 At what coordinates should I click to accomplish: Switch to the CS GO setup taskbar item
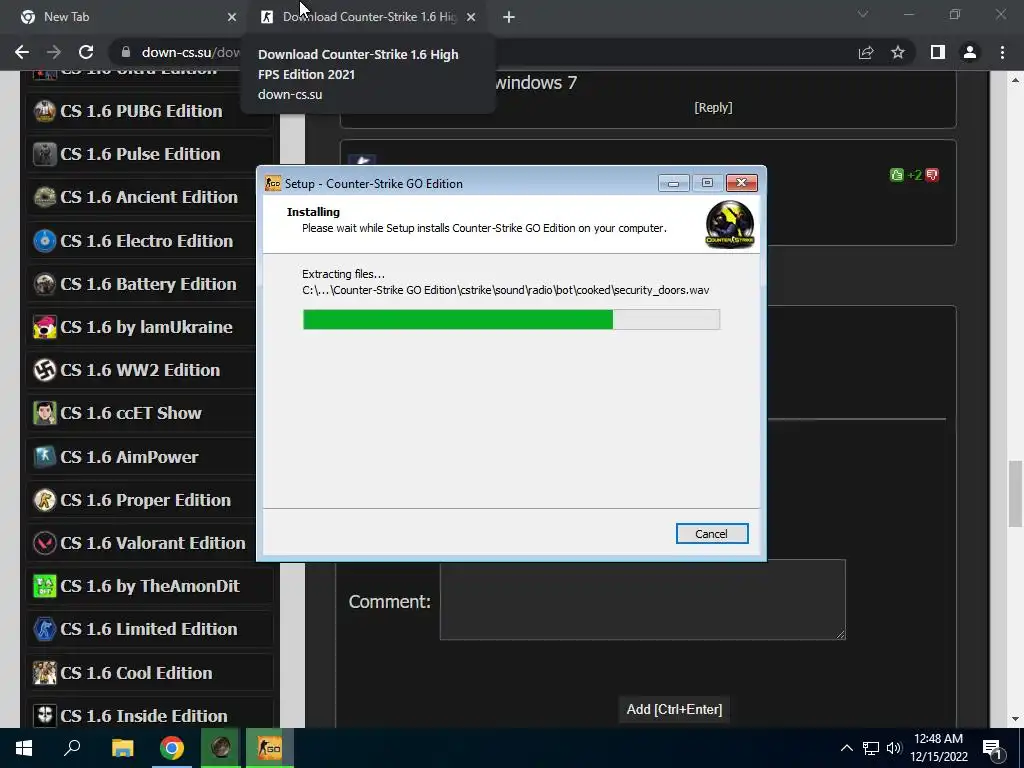click(270, 748)
